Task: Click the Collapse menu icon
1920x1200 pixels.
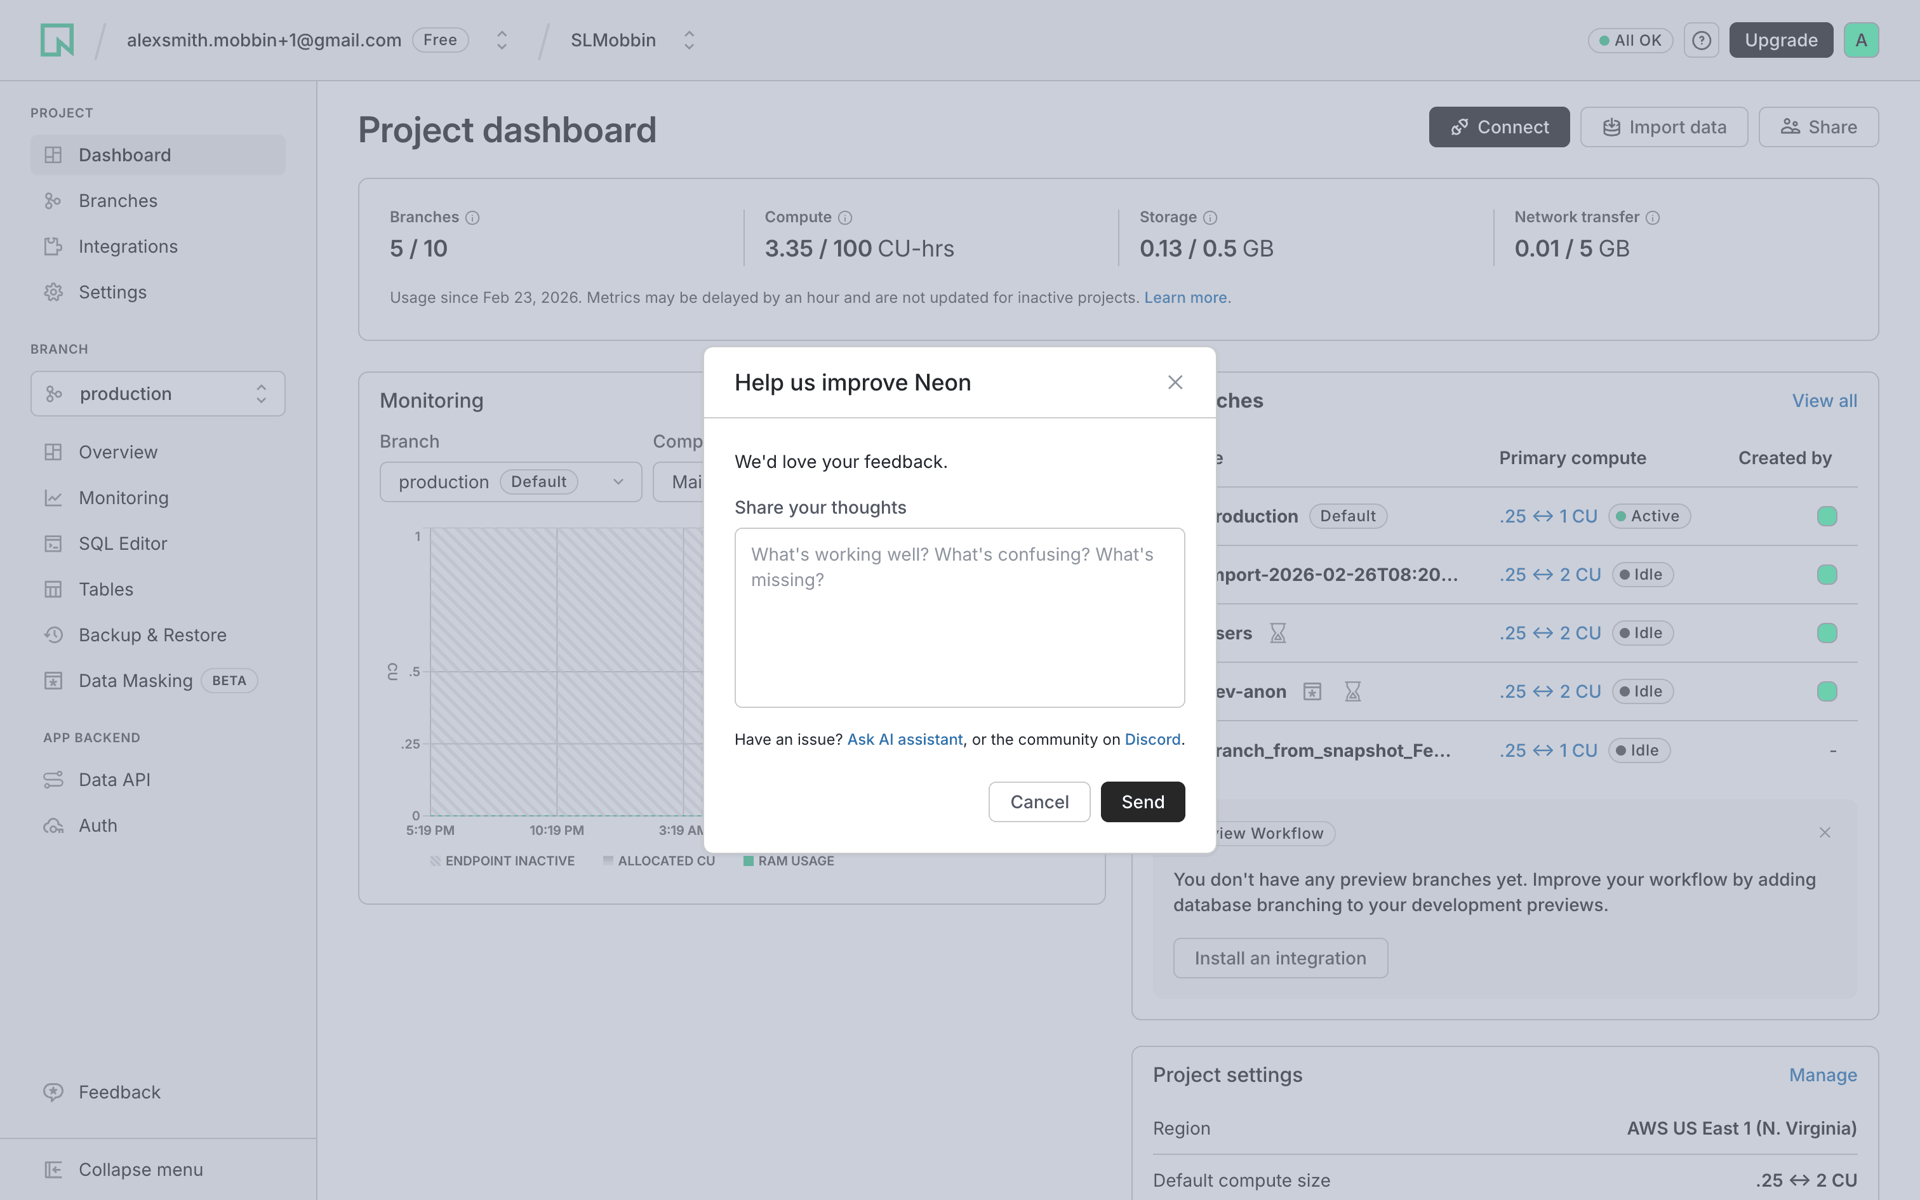Action: coord(53,1170)
